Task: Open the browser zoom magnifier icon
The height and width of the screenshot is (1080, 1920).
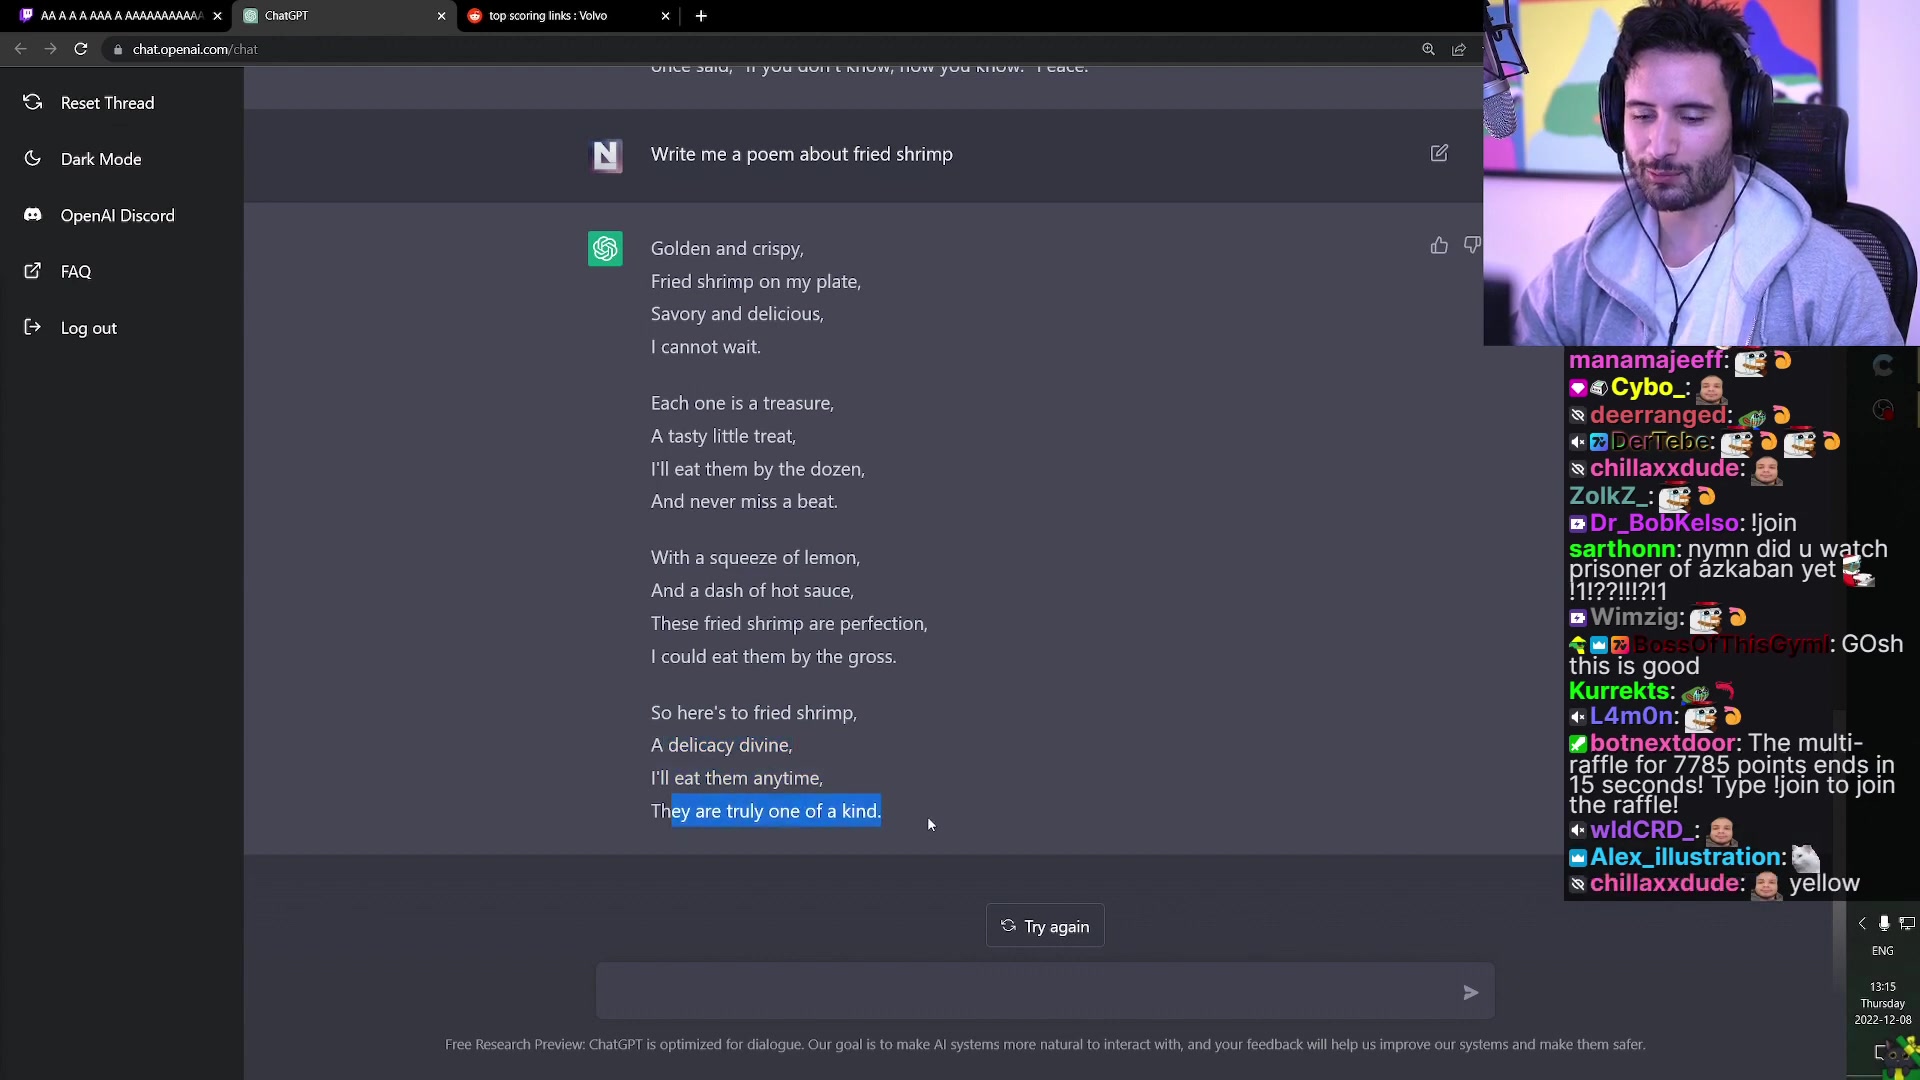Action: pos(1428,49)
